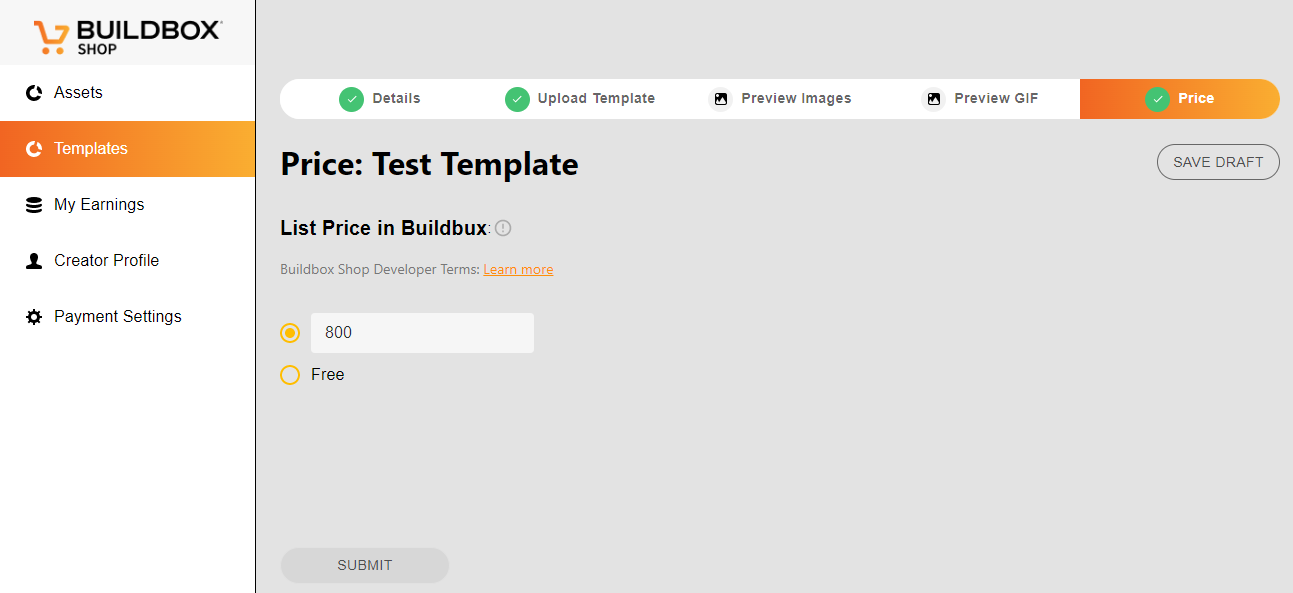This screenshot has height=593, width=1293.
Task: Click the Upload Template green checkmark
Action: 517,99
